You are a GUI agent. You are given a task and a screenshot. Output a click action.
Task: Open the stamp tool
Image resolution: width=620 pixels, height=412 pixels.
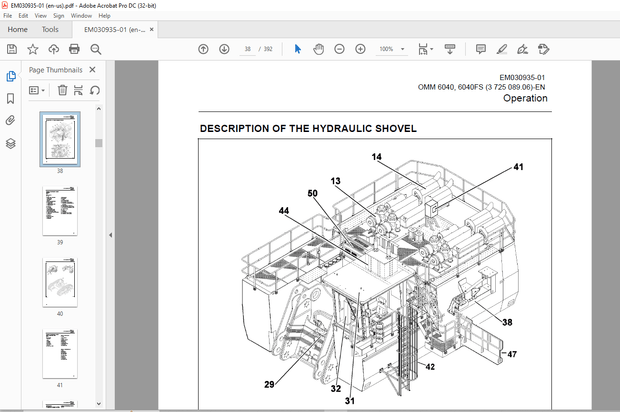tap(544, 49)
